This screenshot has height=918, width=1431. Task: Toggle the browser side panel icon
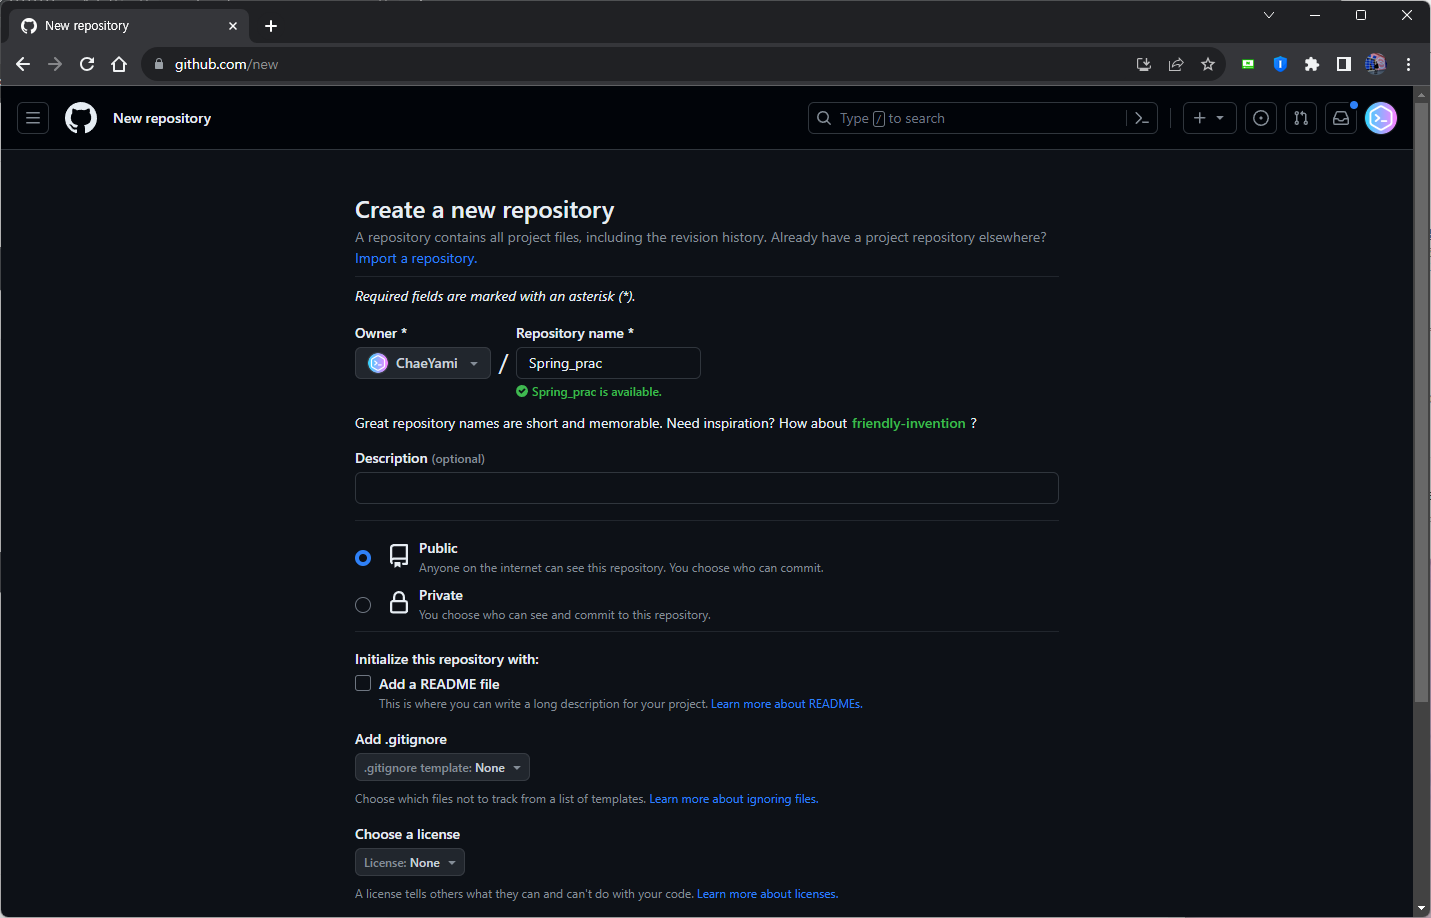tap(1344, 64)
